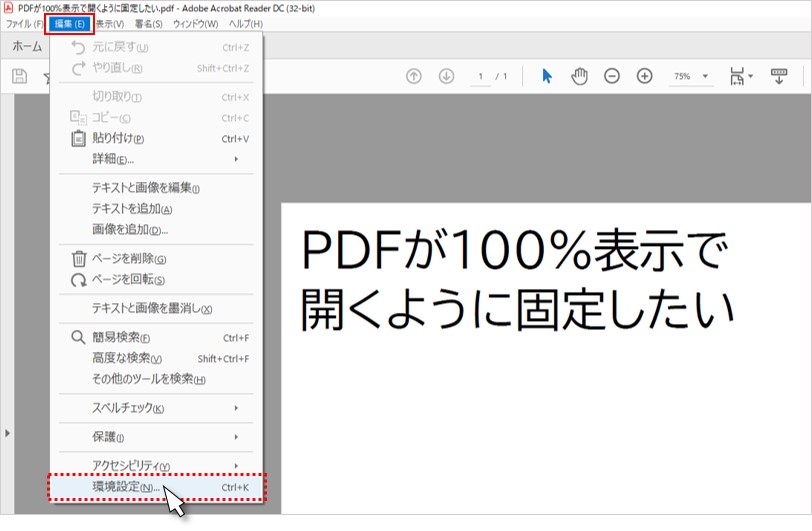The height and width of the screenshot is (531, 812).
Task: Choose 画像を追加 entry
Action: tap(157, 229)
